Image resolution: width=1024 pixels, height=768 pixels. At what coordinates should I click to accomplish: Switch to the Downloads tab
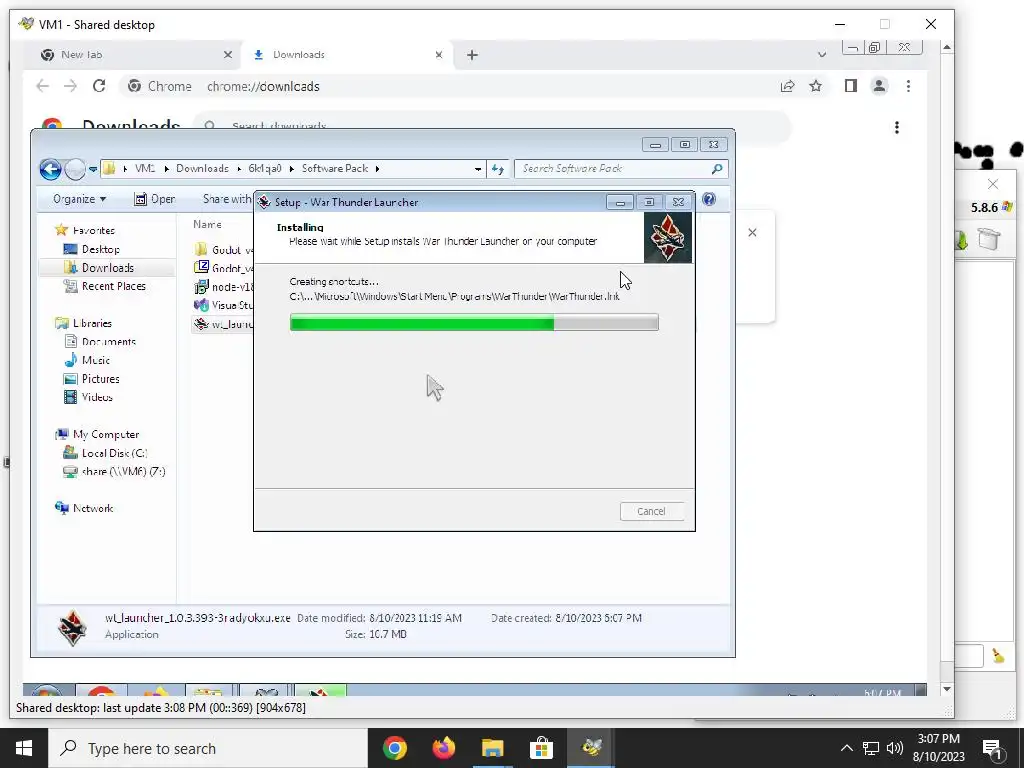tap(346, 55)
